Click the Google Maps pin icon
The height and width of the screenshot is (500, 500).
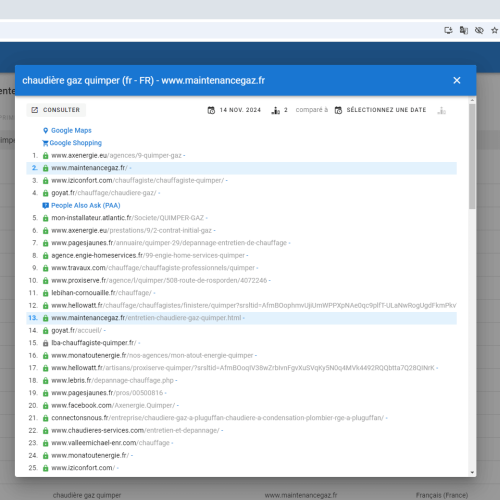pos(46,130)
